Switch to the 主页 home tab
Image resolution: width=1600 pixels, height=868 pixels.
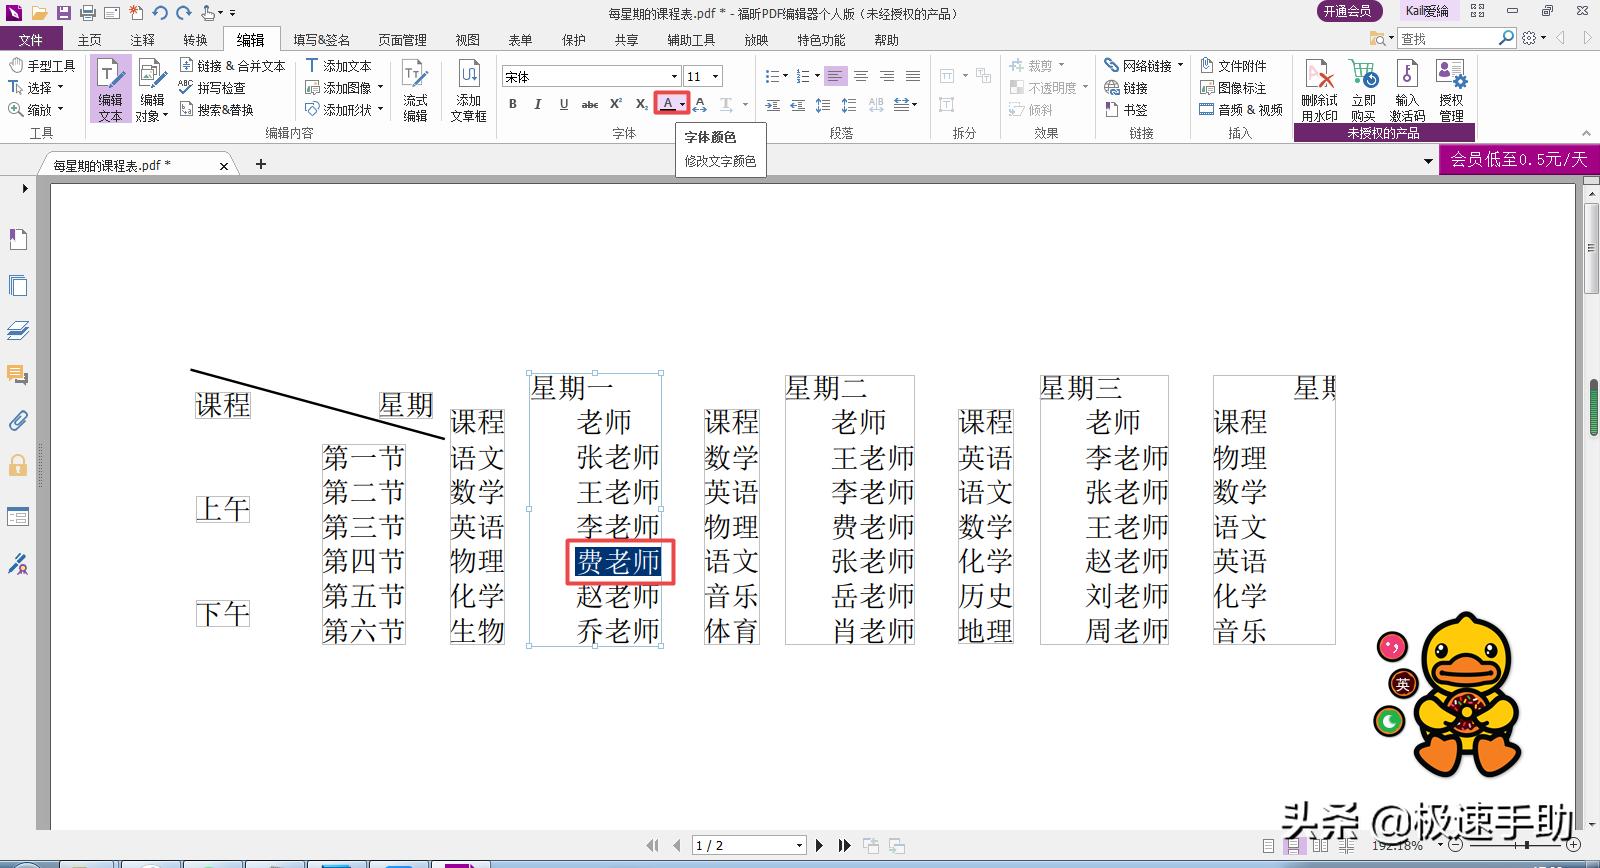pyautogui.click(x=90, y=39)
